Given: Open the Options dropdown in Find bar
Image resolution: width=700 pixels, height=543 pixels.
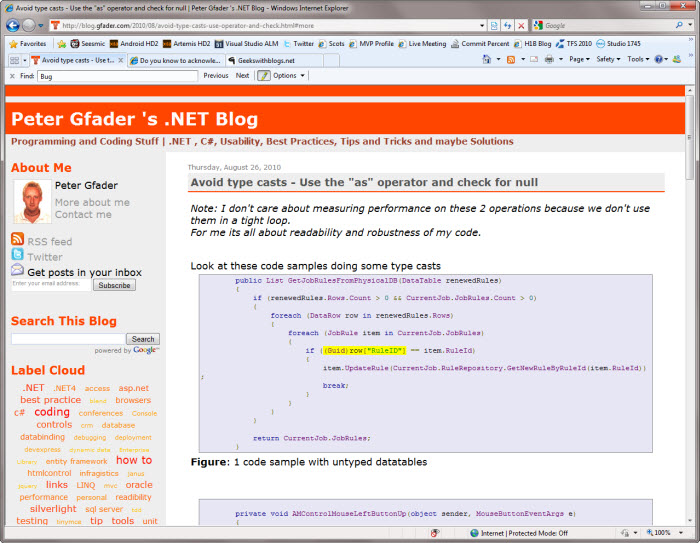Looking at the screenshot, I should pyautogui.click(x=287, y=76).
